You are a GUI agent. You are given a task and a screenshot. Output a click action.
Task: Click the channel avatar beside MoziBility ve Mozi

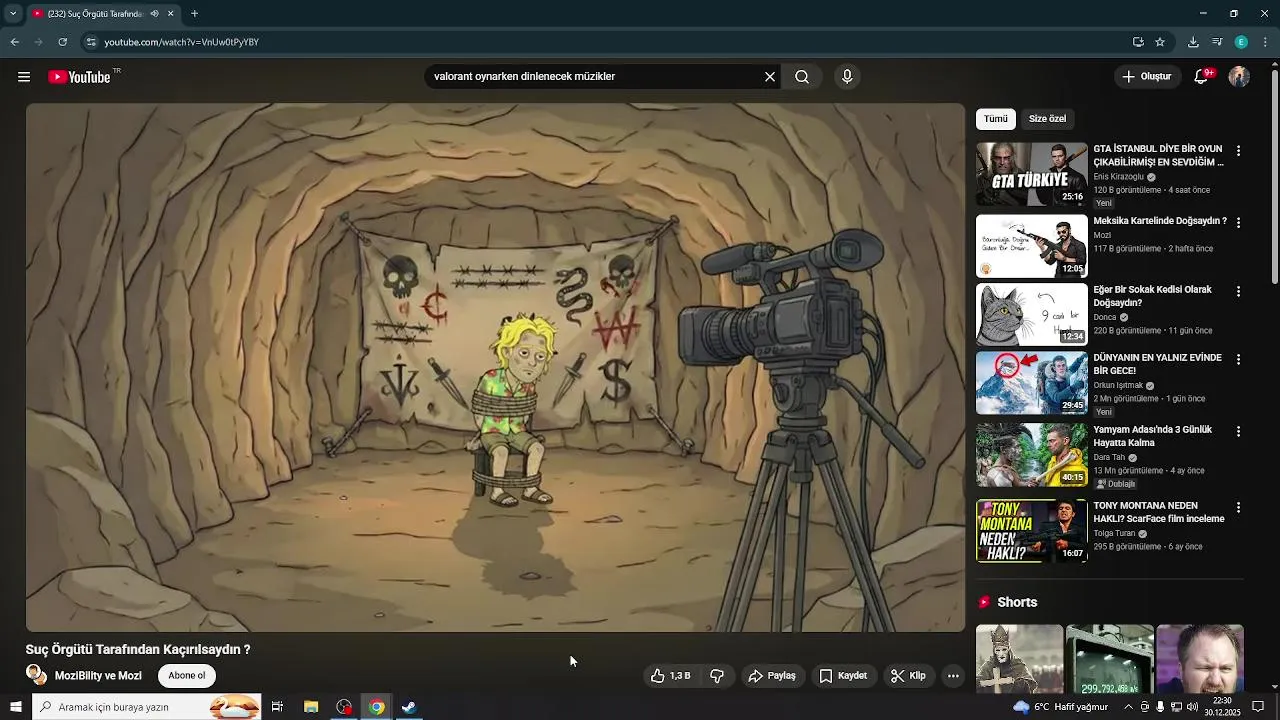point(36,675)
